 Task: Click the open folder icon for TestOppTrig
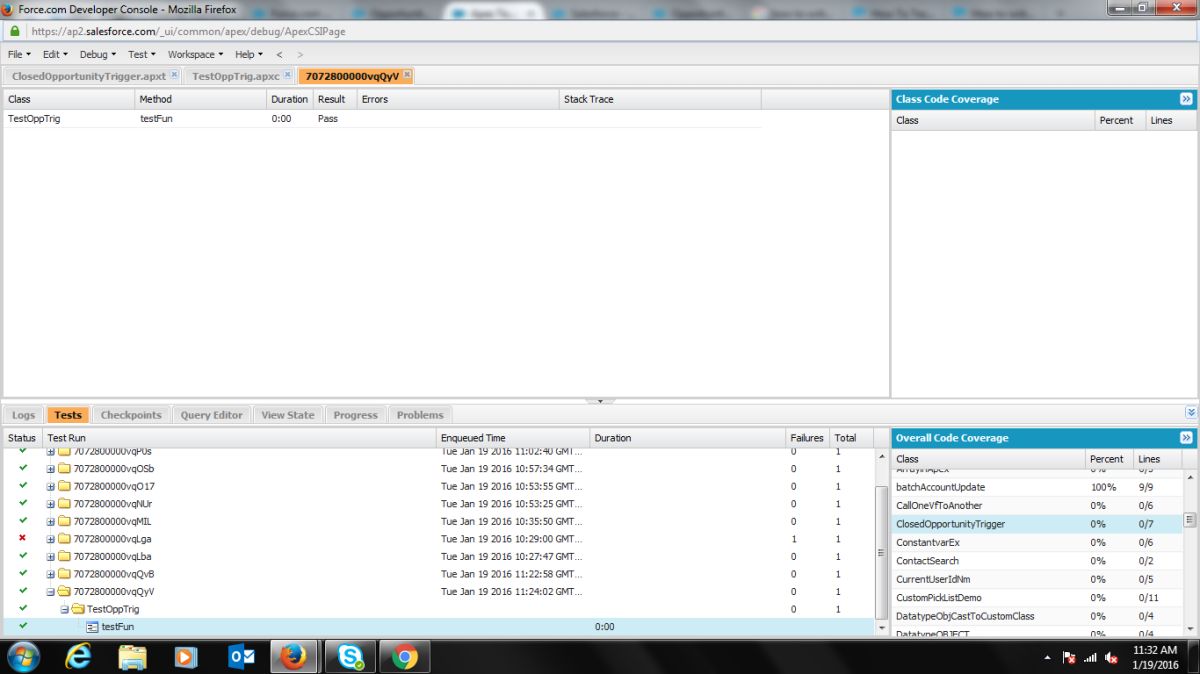78,609
